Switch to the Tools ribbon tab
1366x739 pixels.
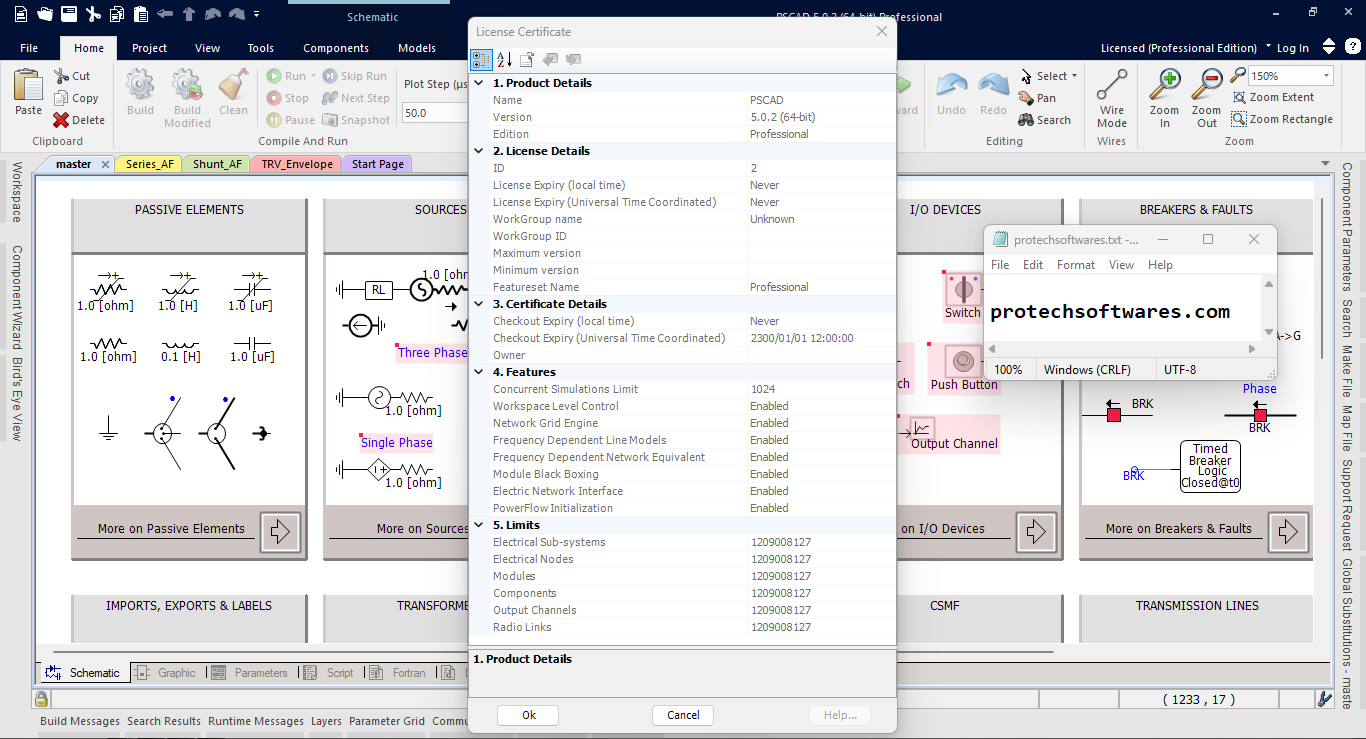point(261,48)
